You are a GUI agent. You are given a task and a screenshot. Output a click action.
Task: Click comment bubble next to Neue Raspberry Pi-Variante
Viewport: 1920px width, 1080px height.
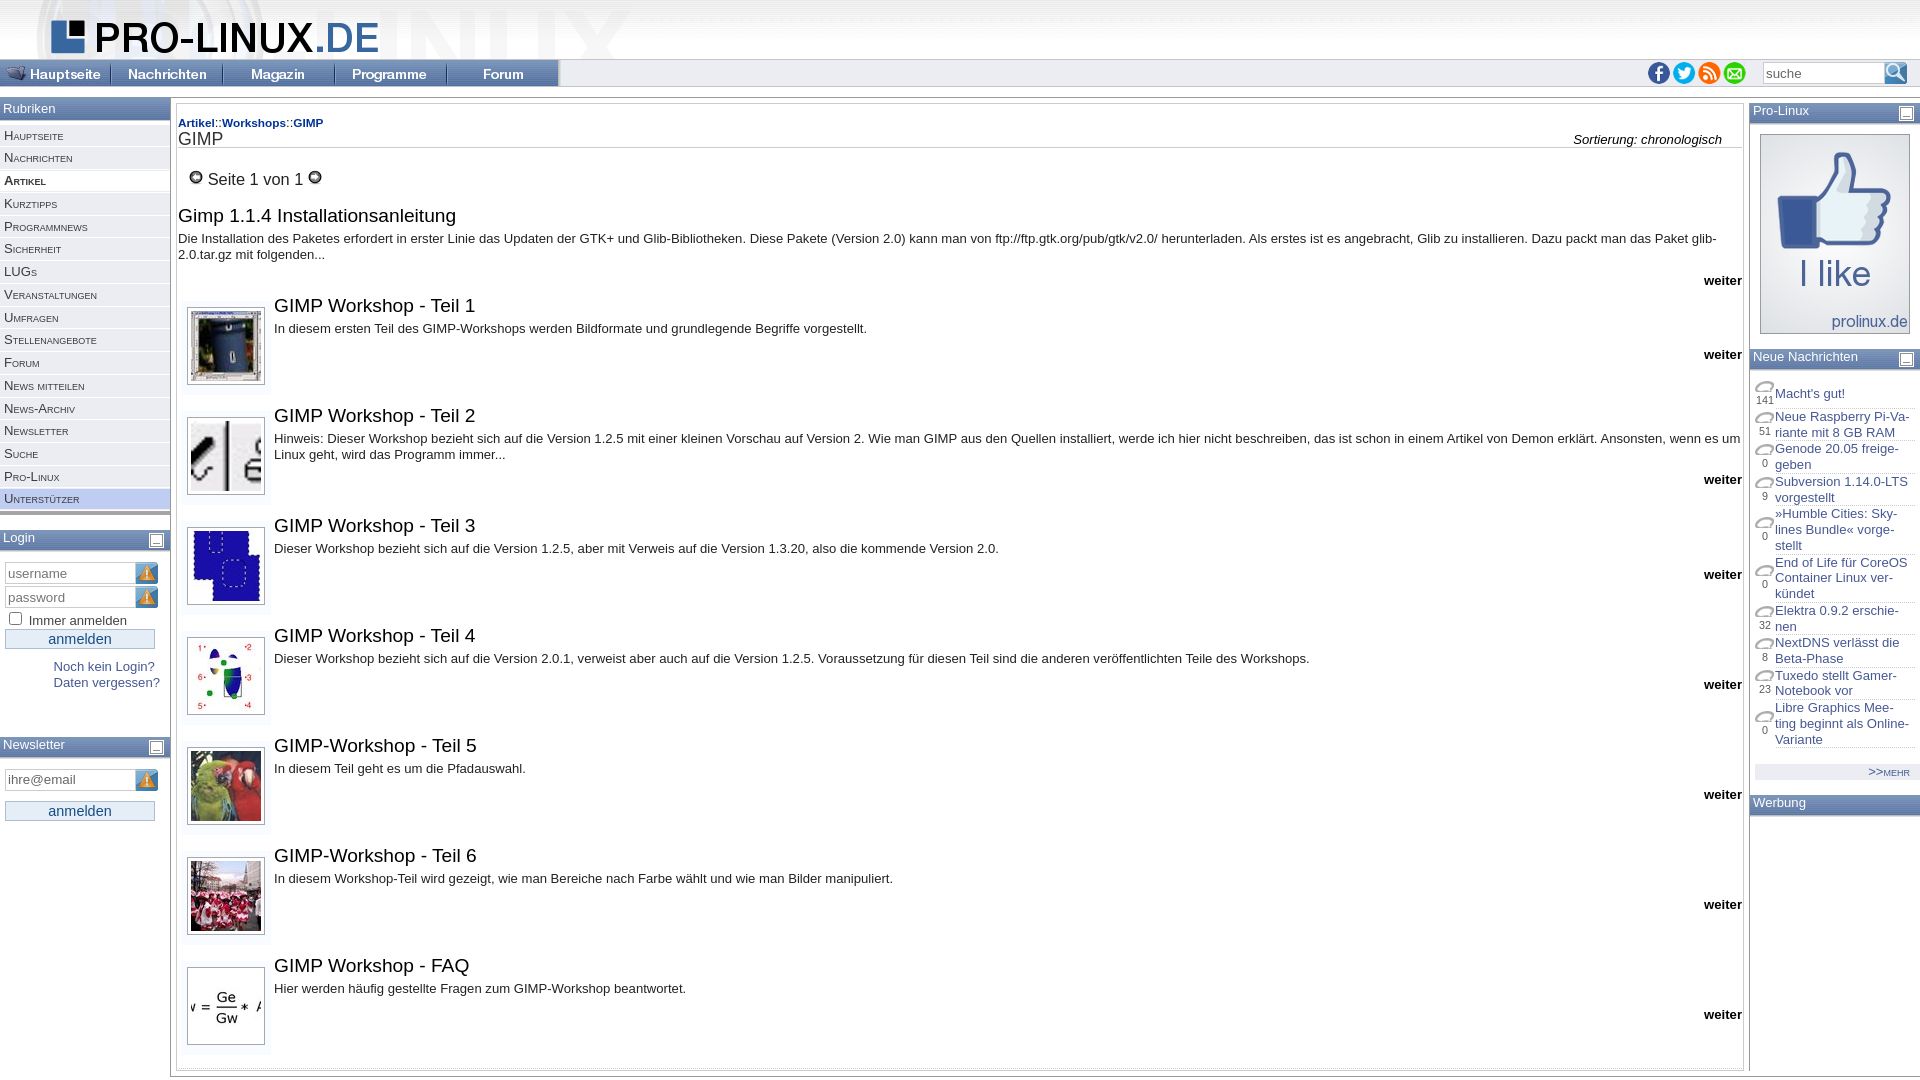[1764, 418]
